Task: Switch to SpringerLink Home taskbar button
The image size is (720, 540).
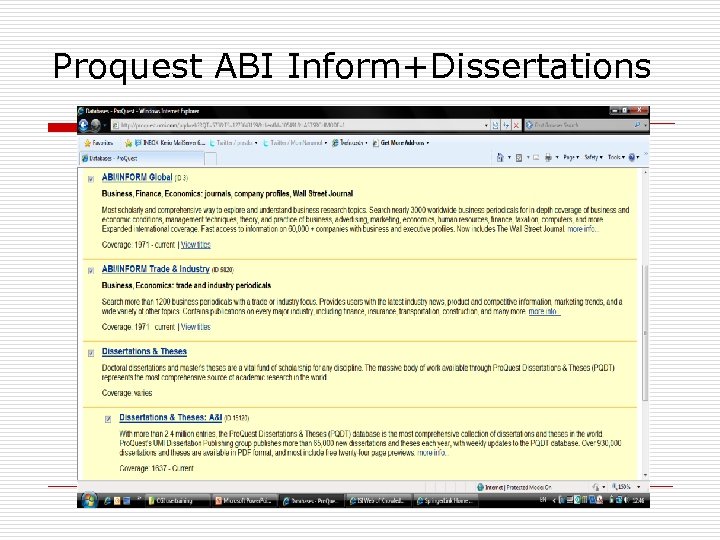Action: pos(444,501)
